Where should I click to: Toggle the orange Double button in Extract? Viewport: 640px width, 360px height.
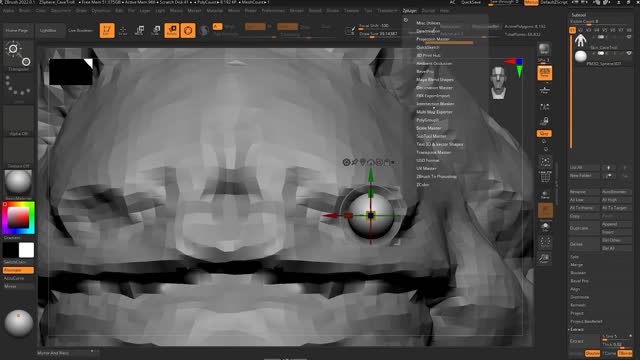pyautogui.click(x=592, y=353)
